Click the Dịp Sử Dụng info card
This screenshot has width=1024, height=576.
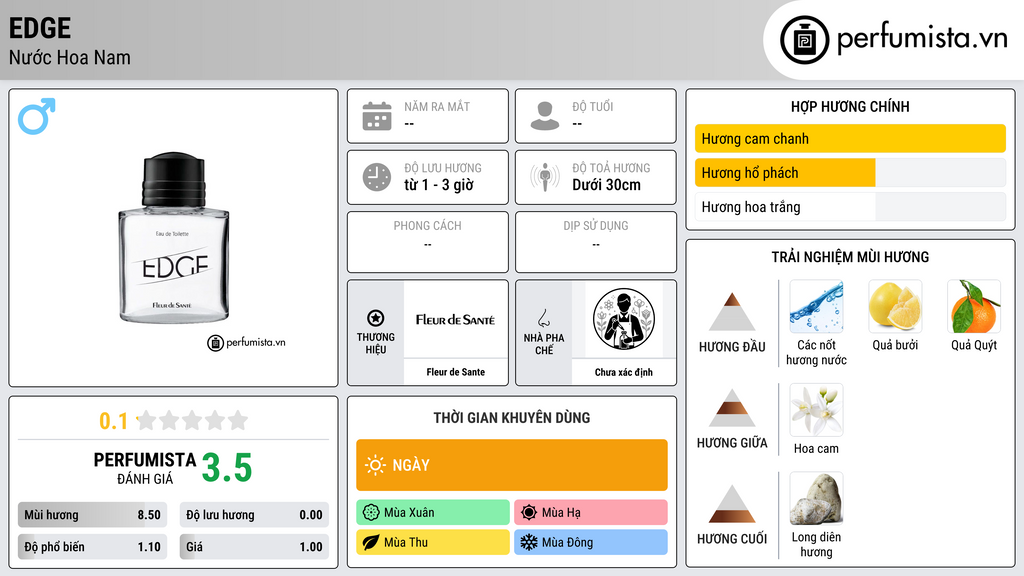pyautogui.click(x=596, y=242)
